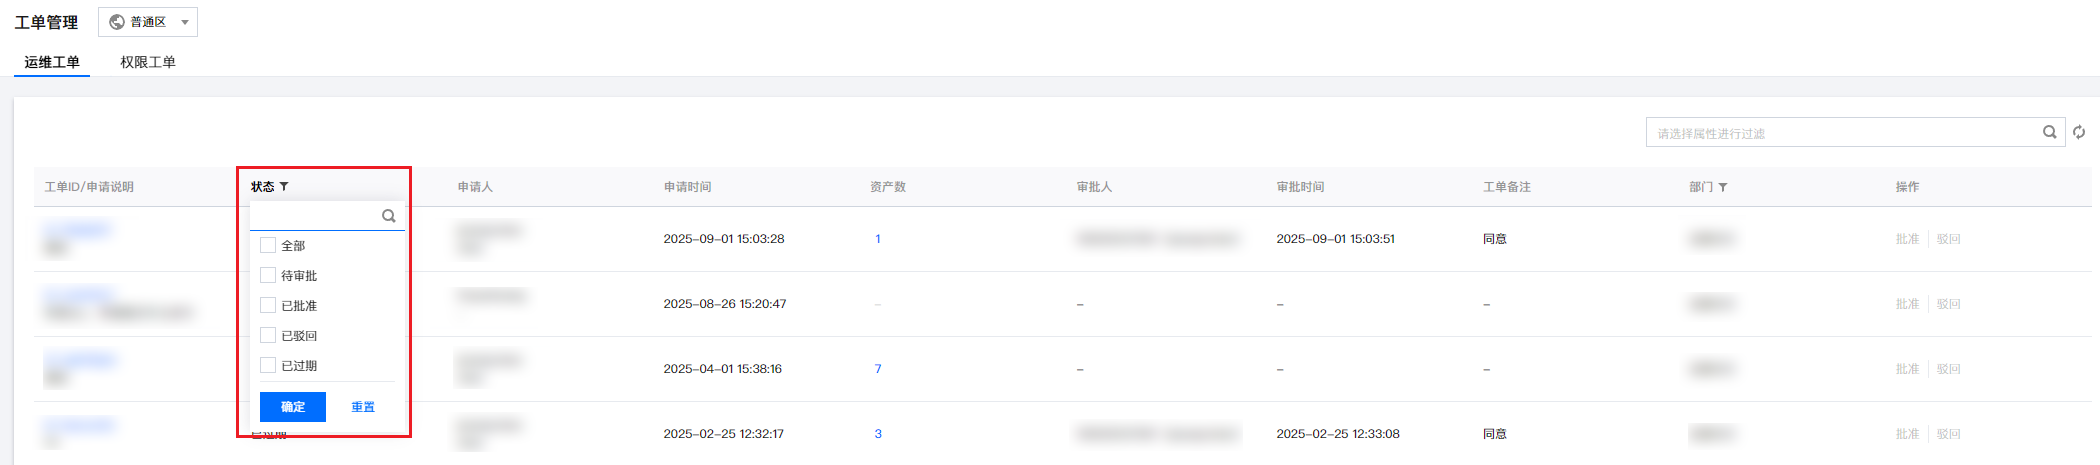Click the refresh icon beside search bar
Screen dimensions: 2100x465
(x=2079, y=132)
